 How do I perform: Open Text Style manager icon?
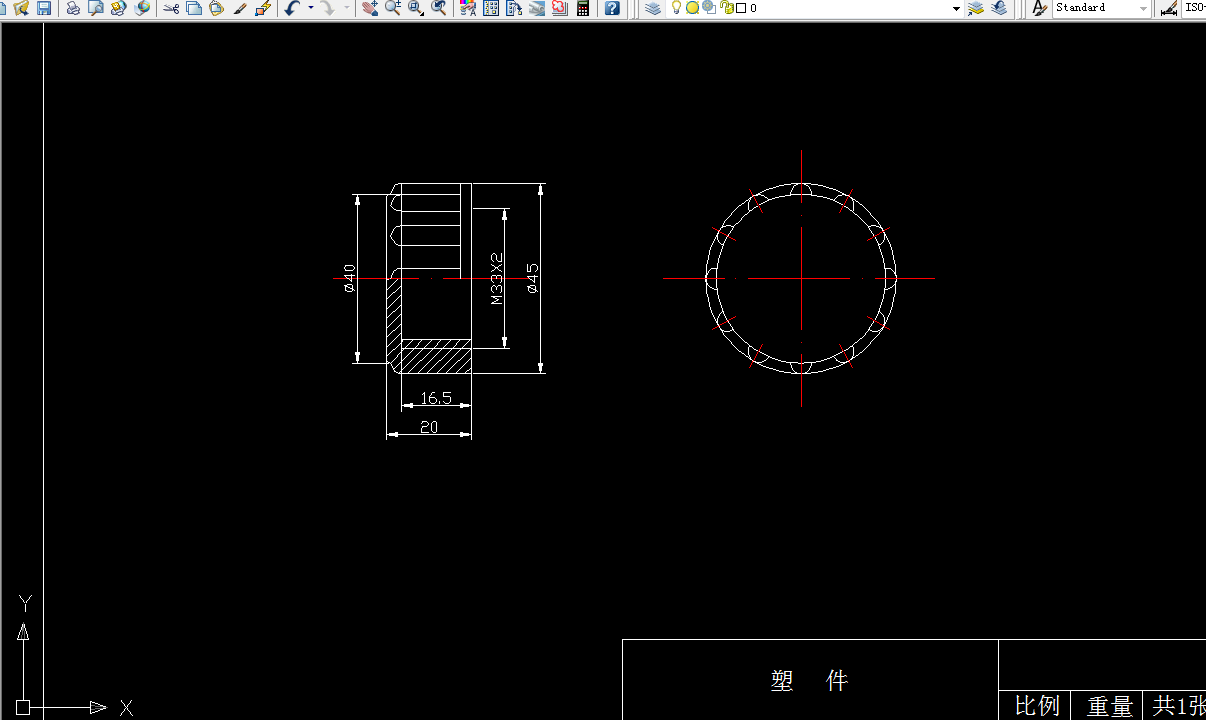coord(1039,8)
